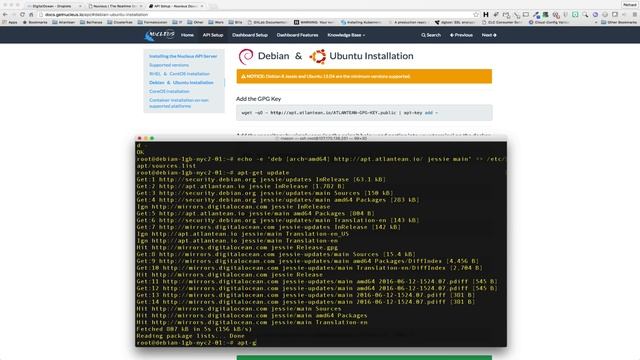Open the browser home page icon
This screenshot has width=640, height=360.
31,14
